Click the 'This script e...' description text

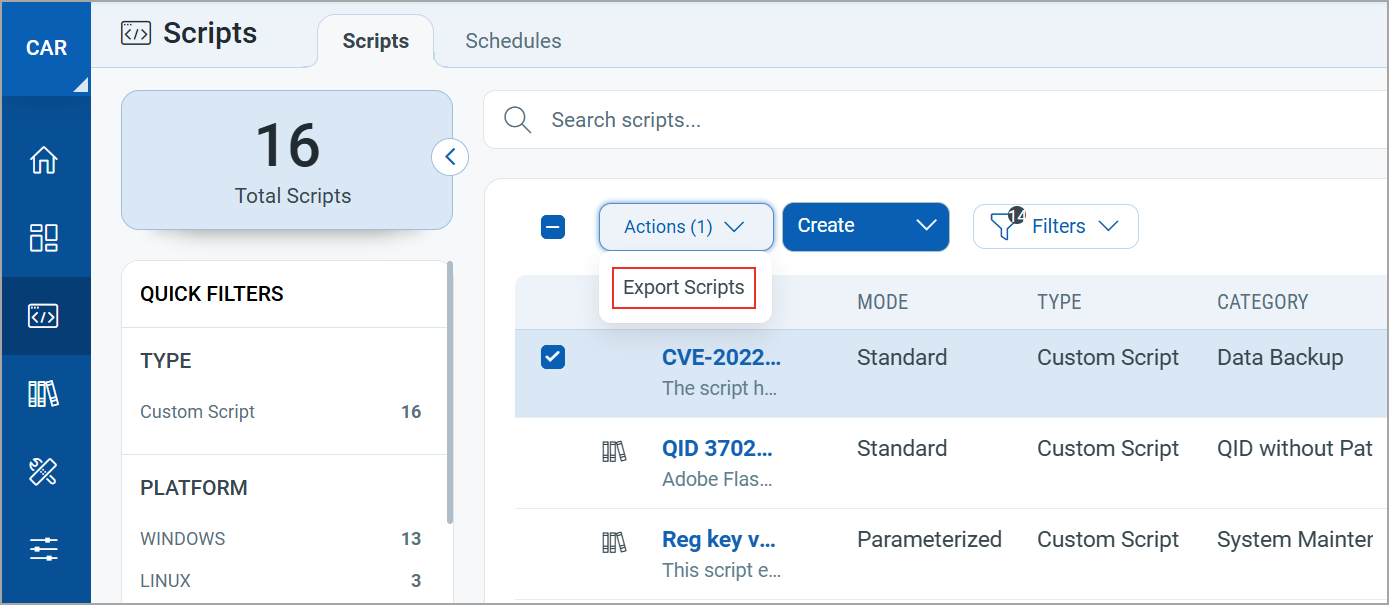[x=721, y=570]
